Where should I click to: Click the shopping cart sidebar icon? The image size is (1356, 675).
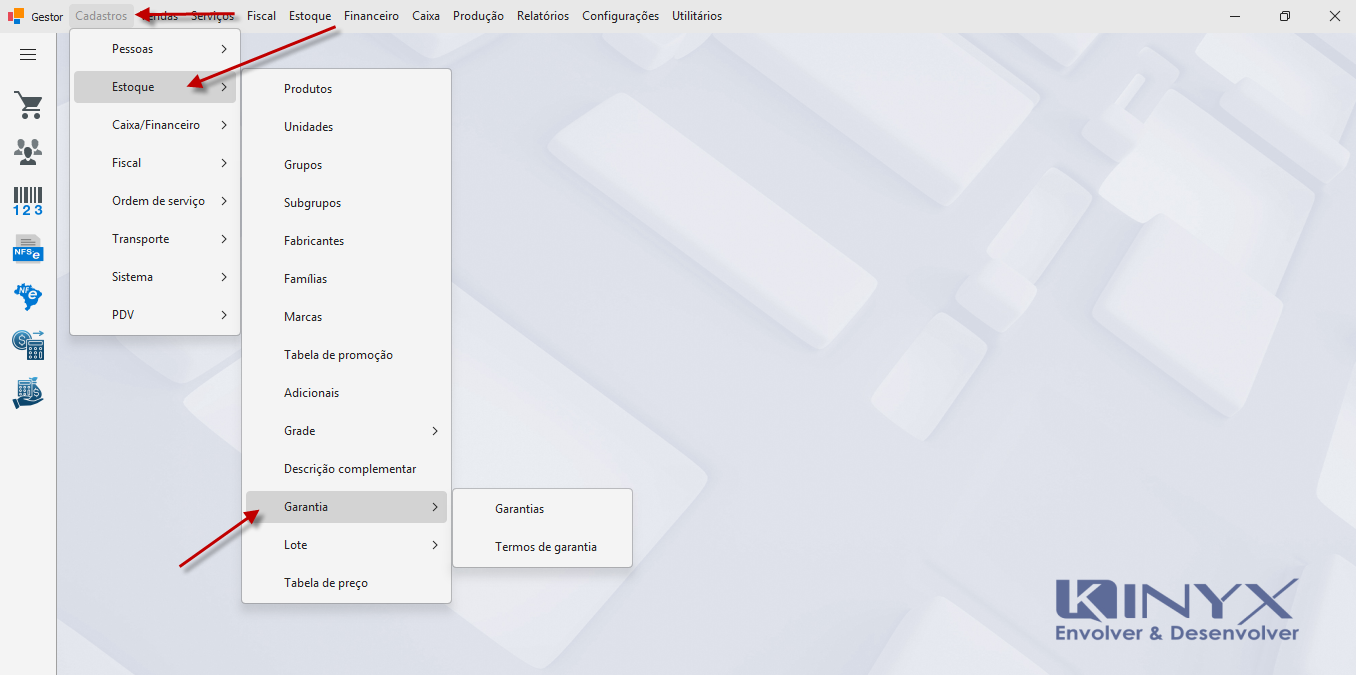point(28,105)
